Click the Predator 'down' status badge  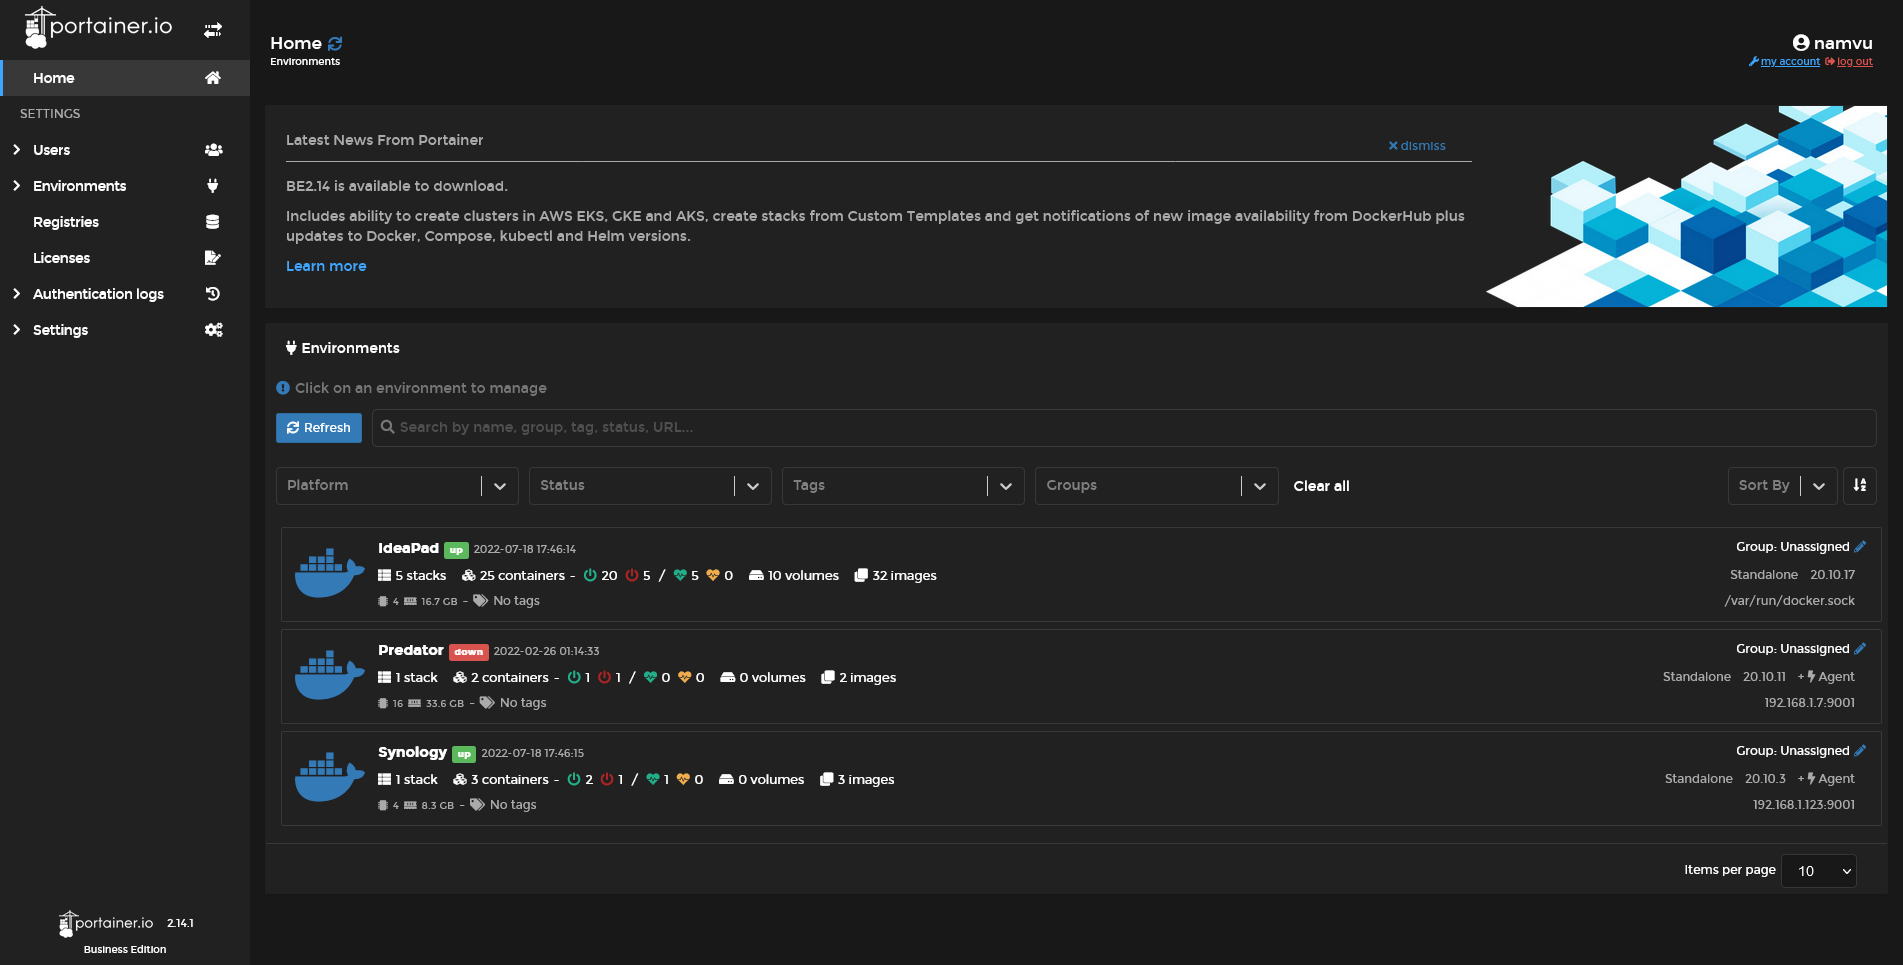468,652
